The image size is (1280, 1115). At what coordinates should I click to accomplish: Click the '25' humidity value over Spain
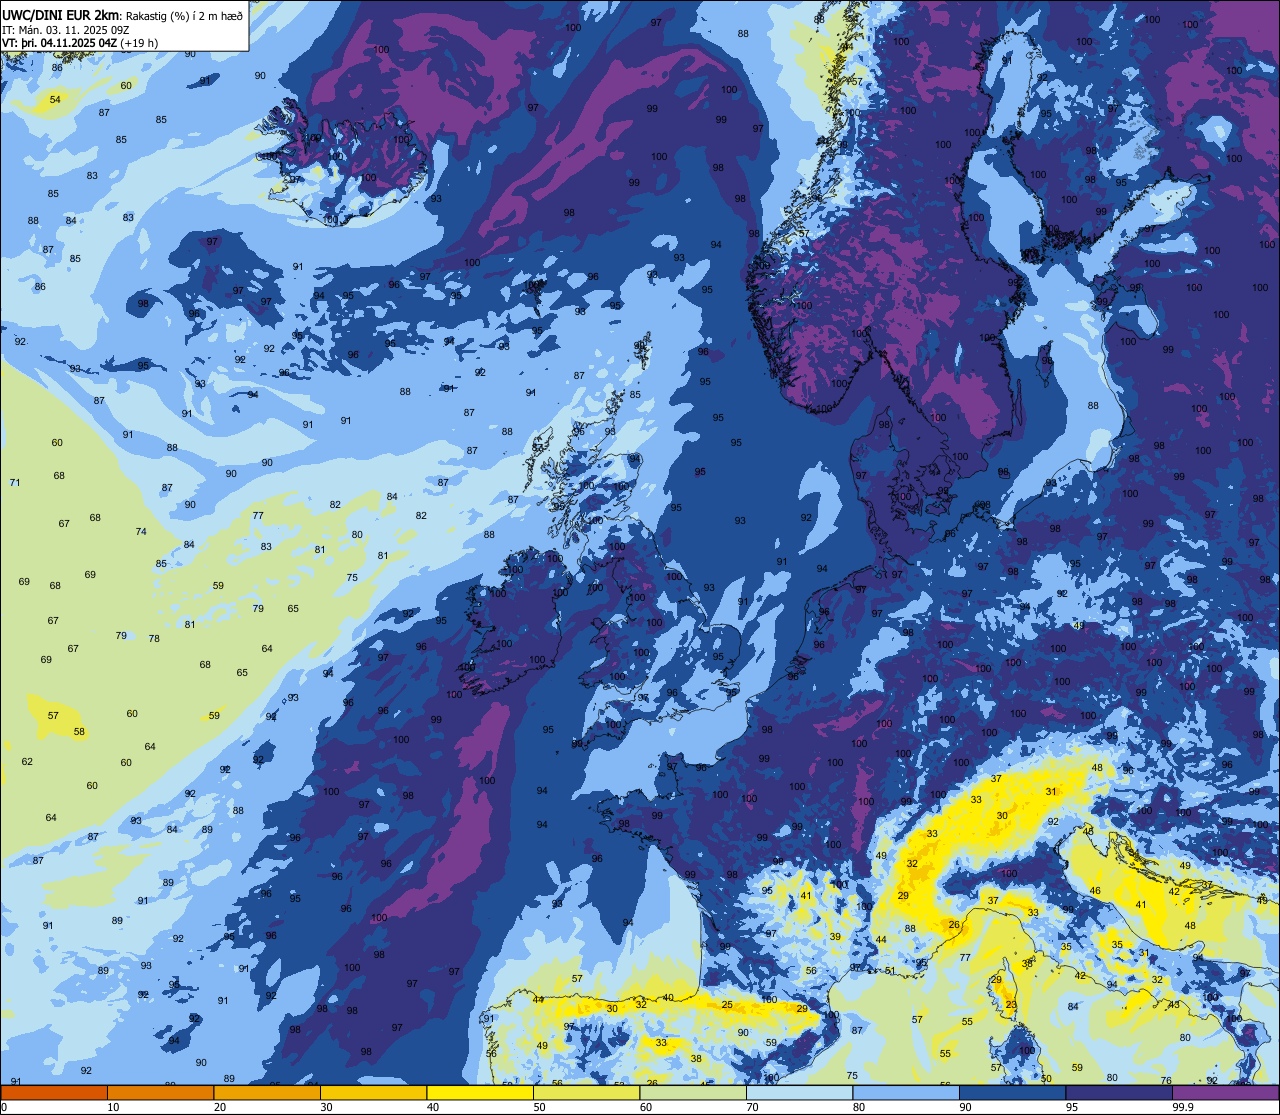pyautogui.click(x=727, y=1005)
